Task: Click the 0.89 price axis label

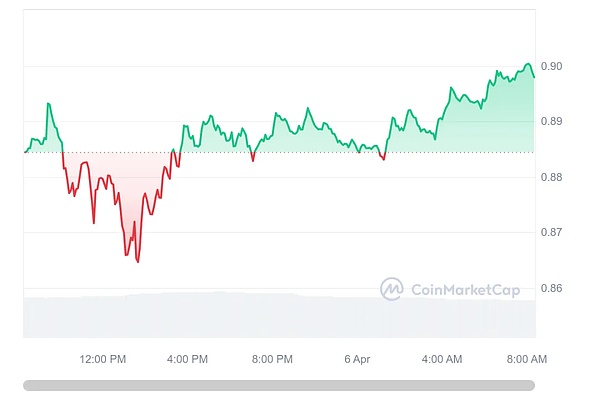Action: pos(549,122)
